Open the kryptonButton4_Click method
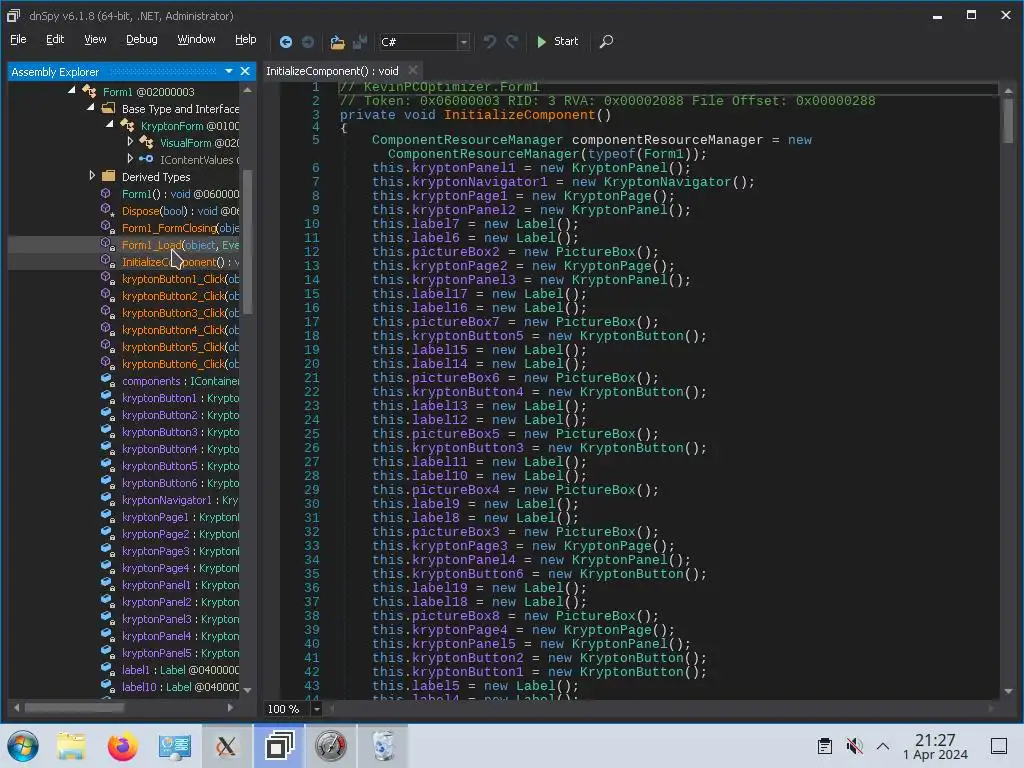The image size is (1024, 768). (x=180, y=330)
